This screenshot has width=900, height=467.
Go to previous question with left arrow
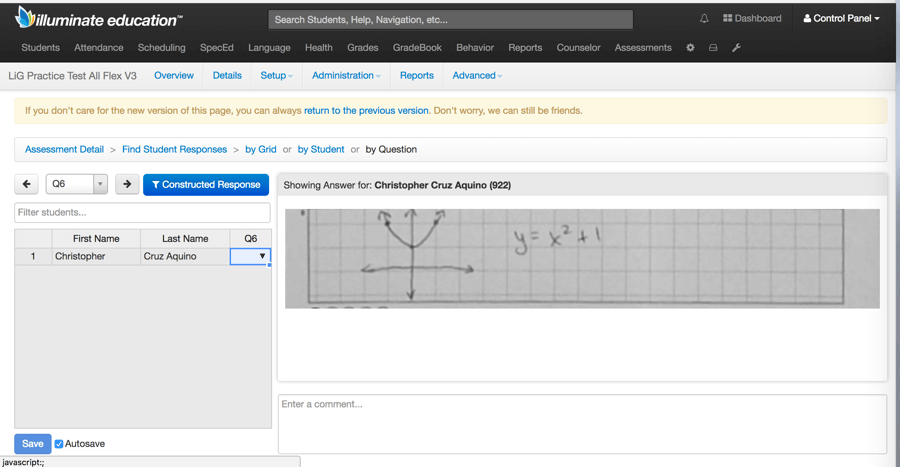[x=27, y=184]
